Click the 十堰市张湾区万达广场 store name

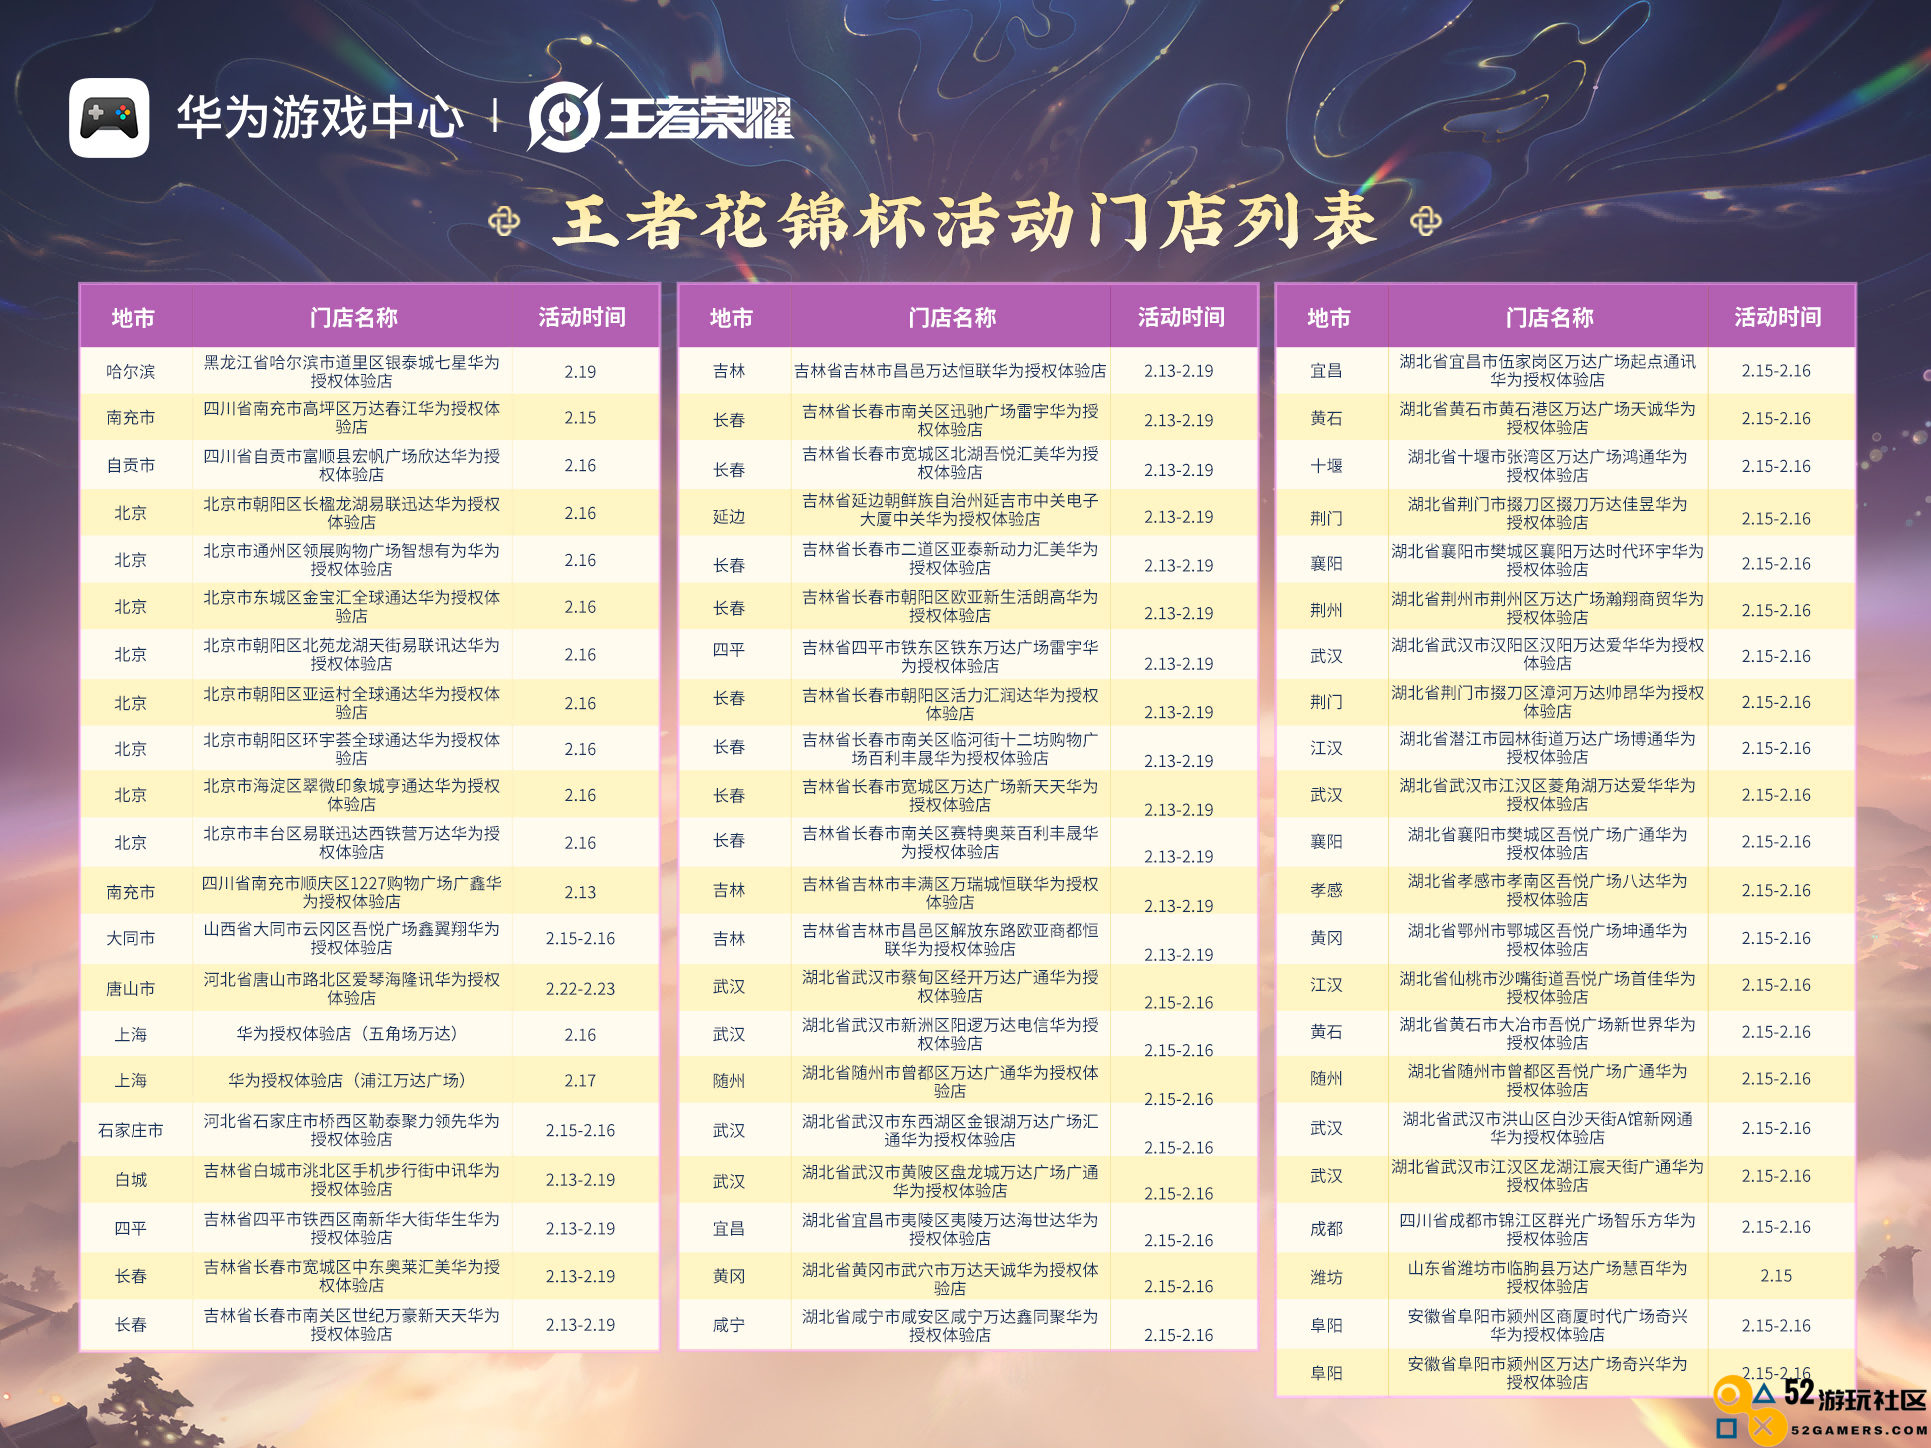1548,466
